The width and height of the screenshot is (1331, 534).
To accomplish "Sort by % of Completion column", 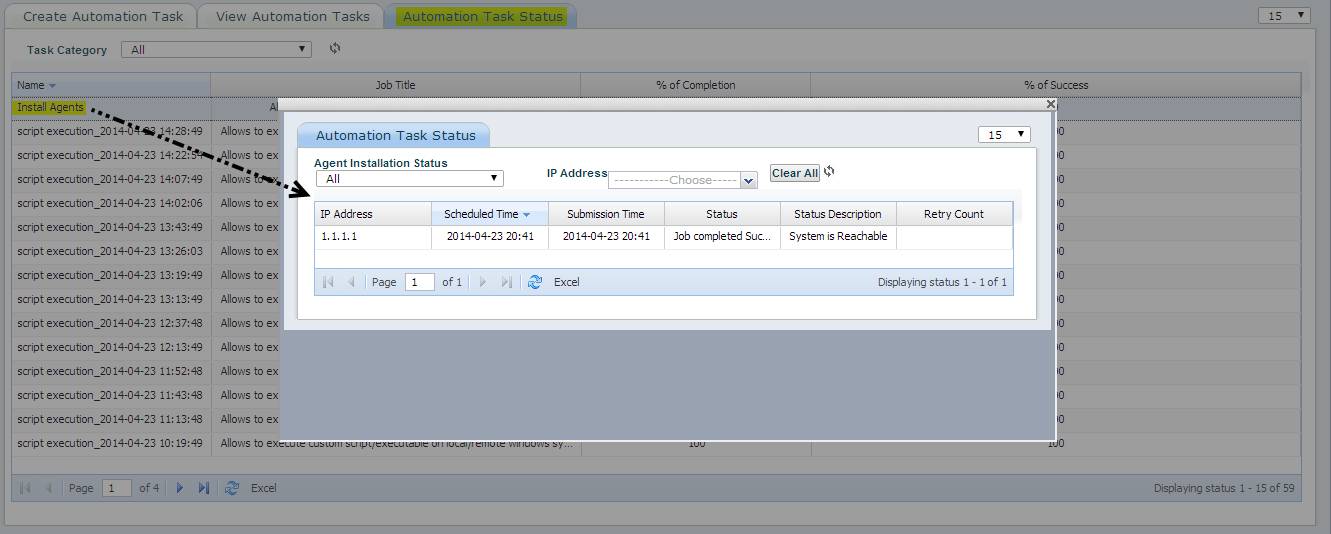I will [x=695, y=85].
